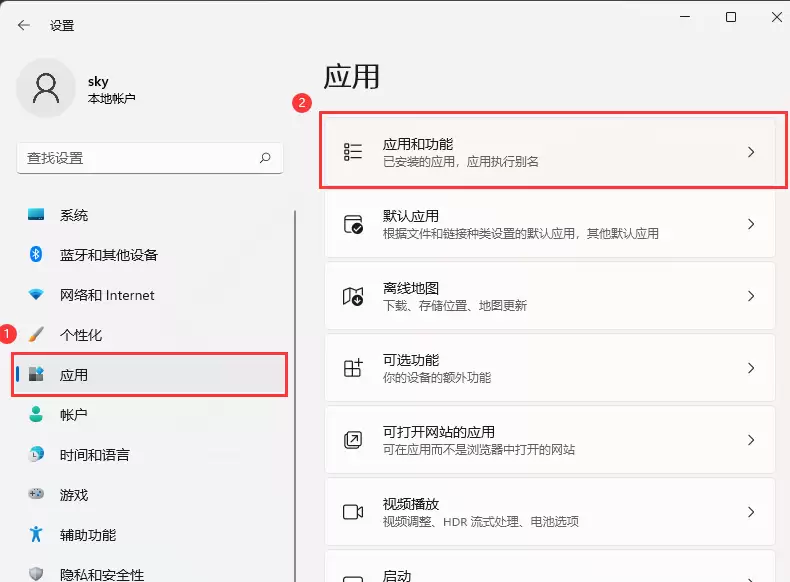Image resolution: width=790 pixels, height=582 pixels.
Task: Click the Bluetooth icon for 蓝牙和其他设备
Action: [36, 254]
